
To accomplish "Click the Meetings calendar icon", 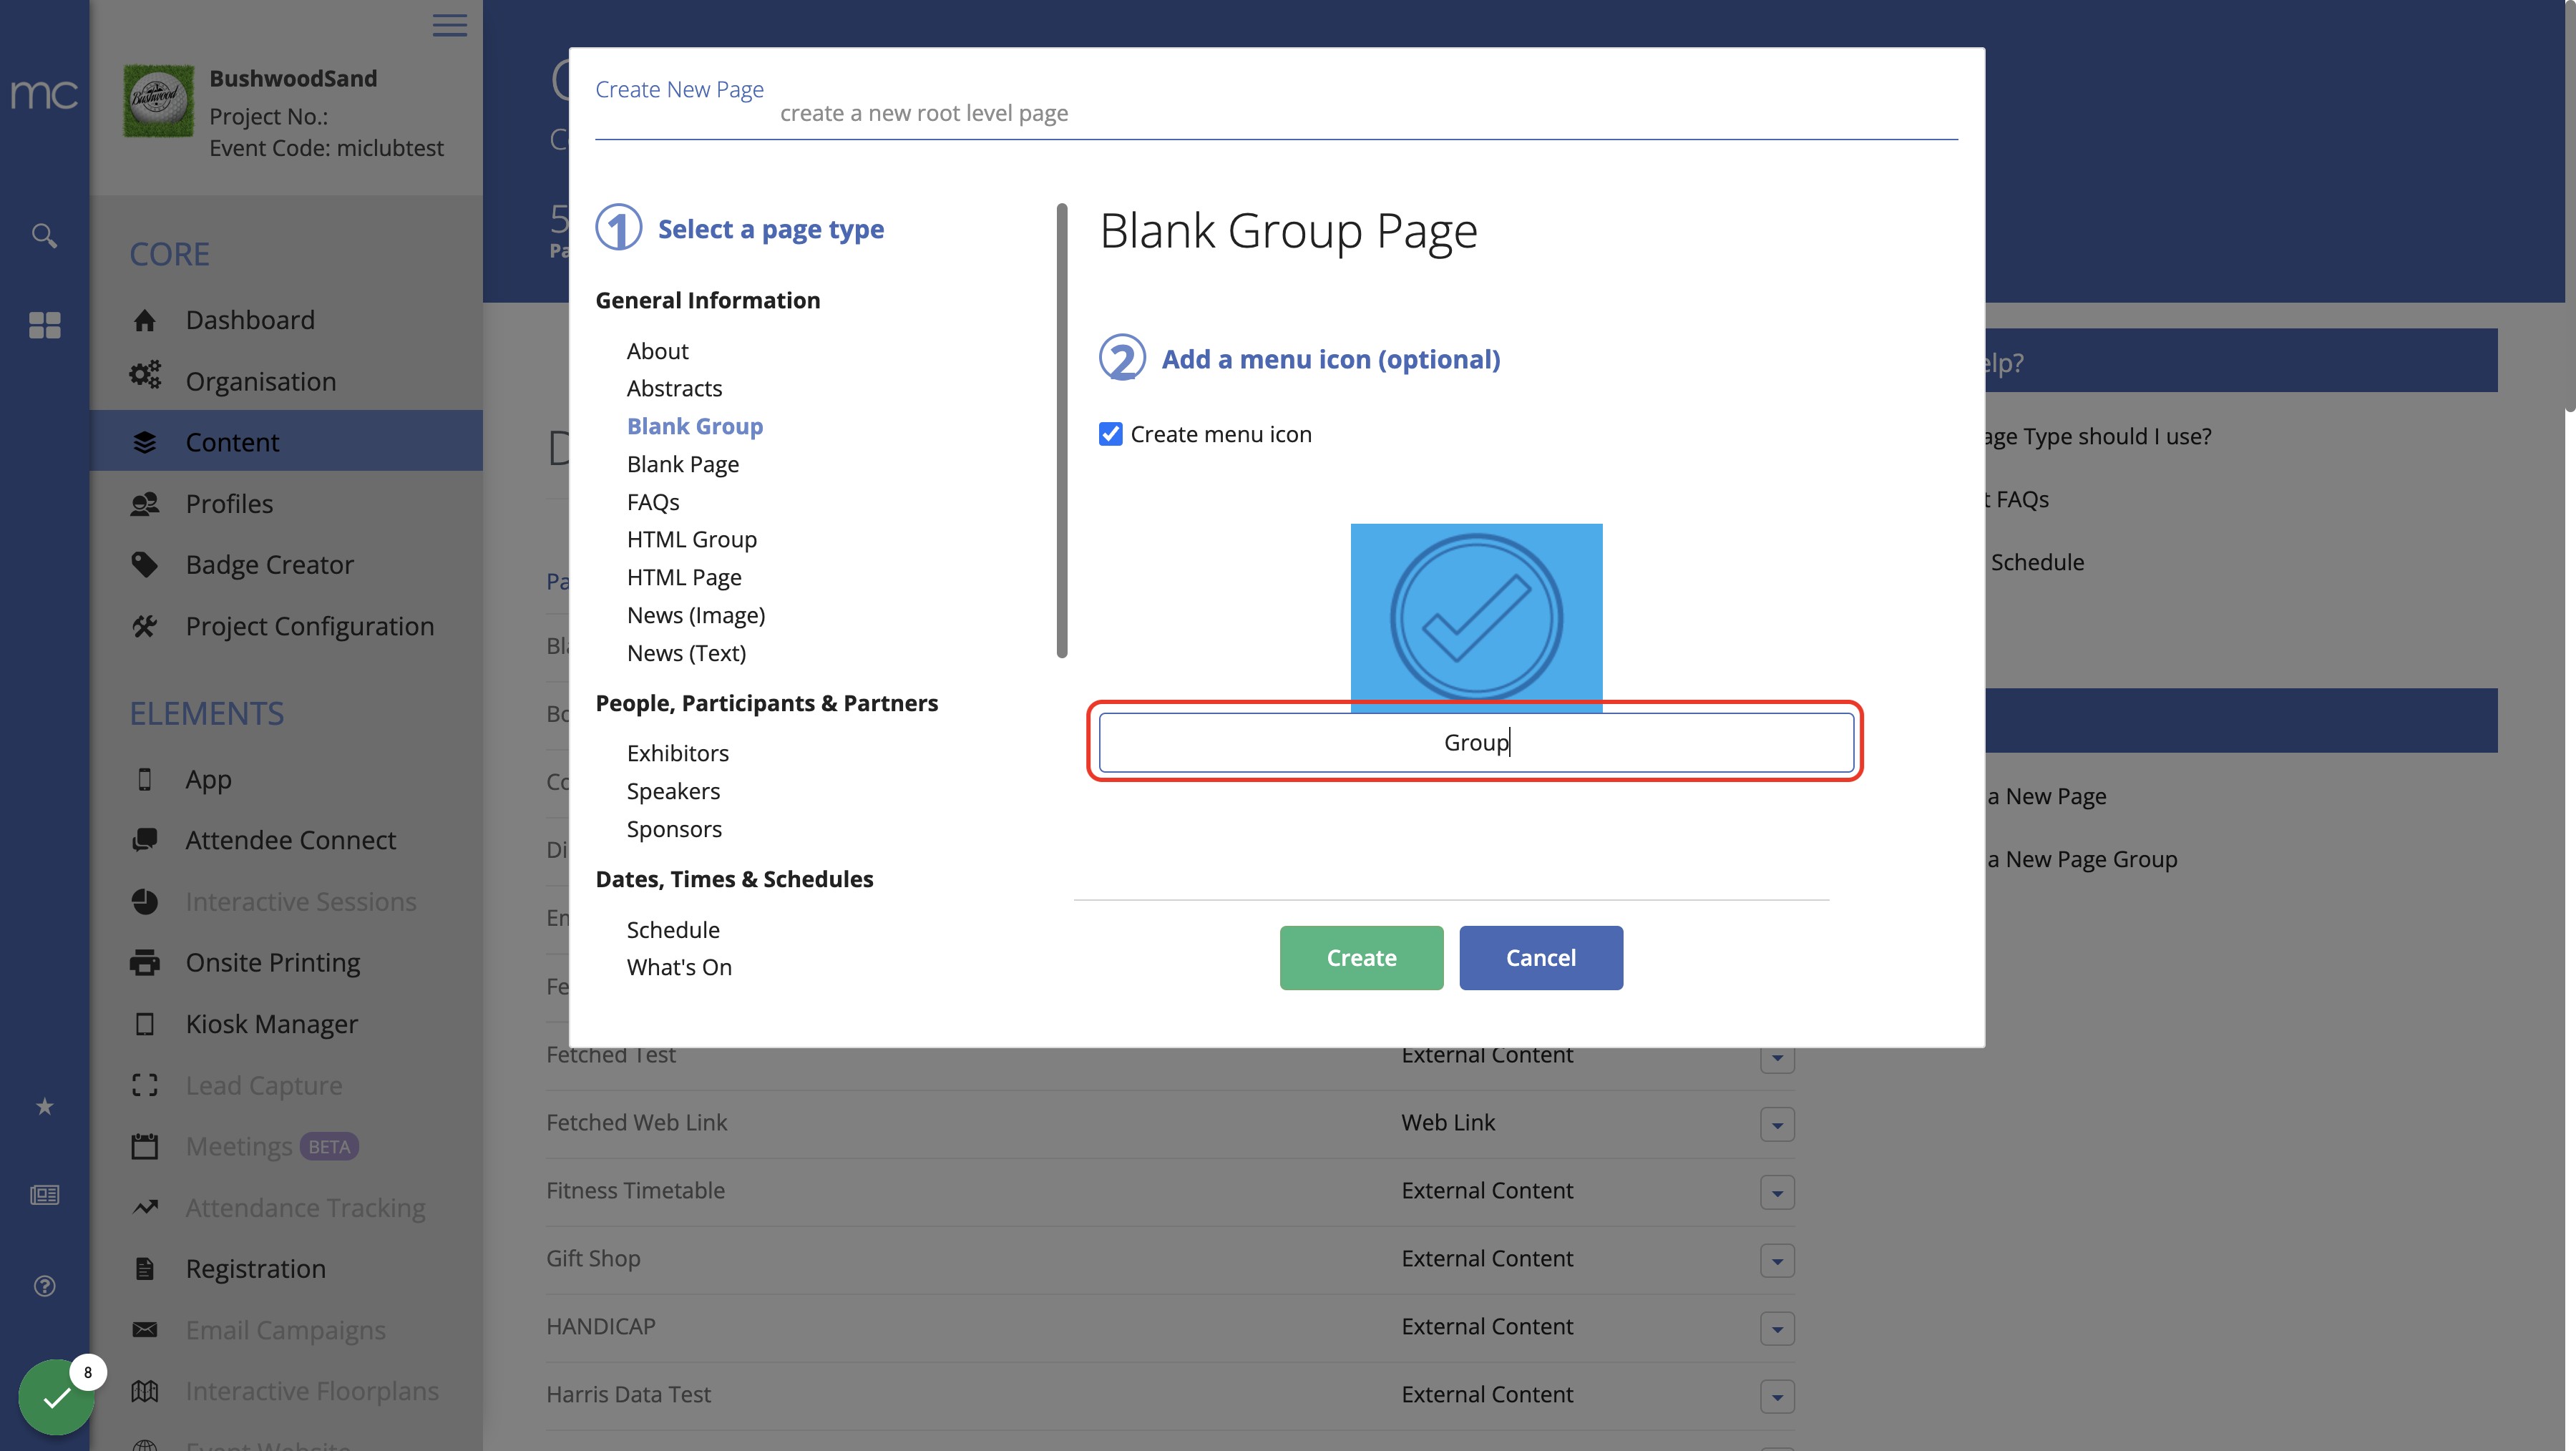I will pos(145,1146).
